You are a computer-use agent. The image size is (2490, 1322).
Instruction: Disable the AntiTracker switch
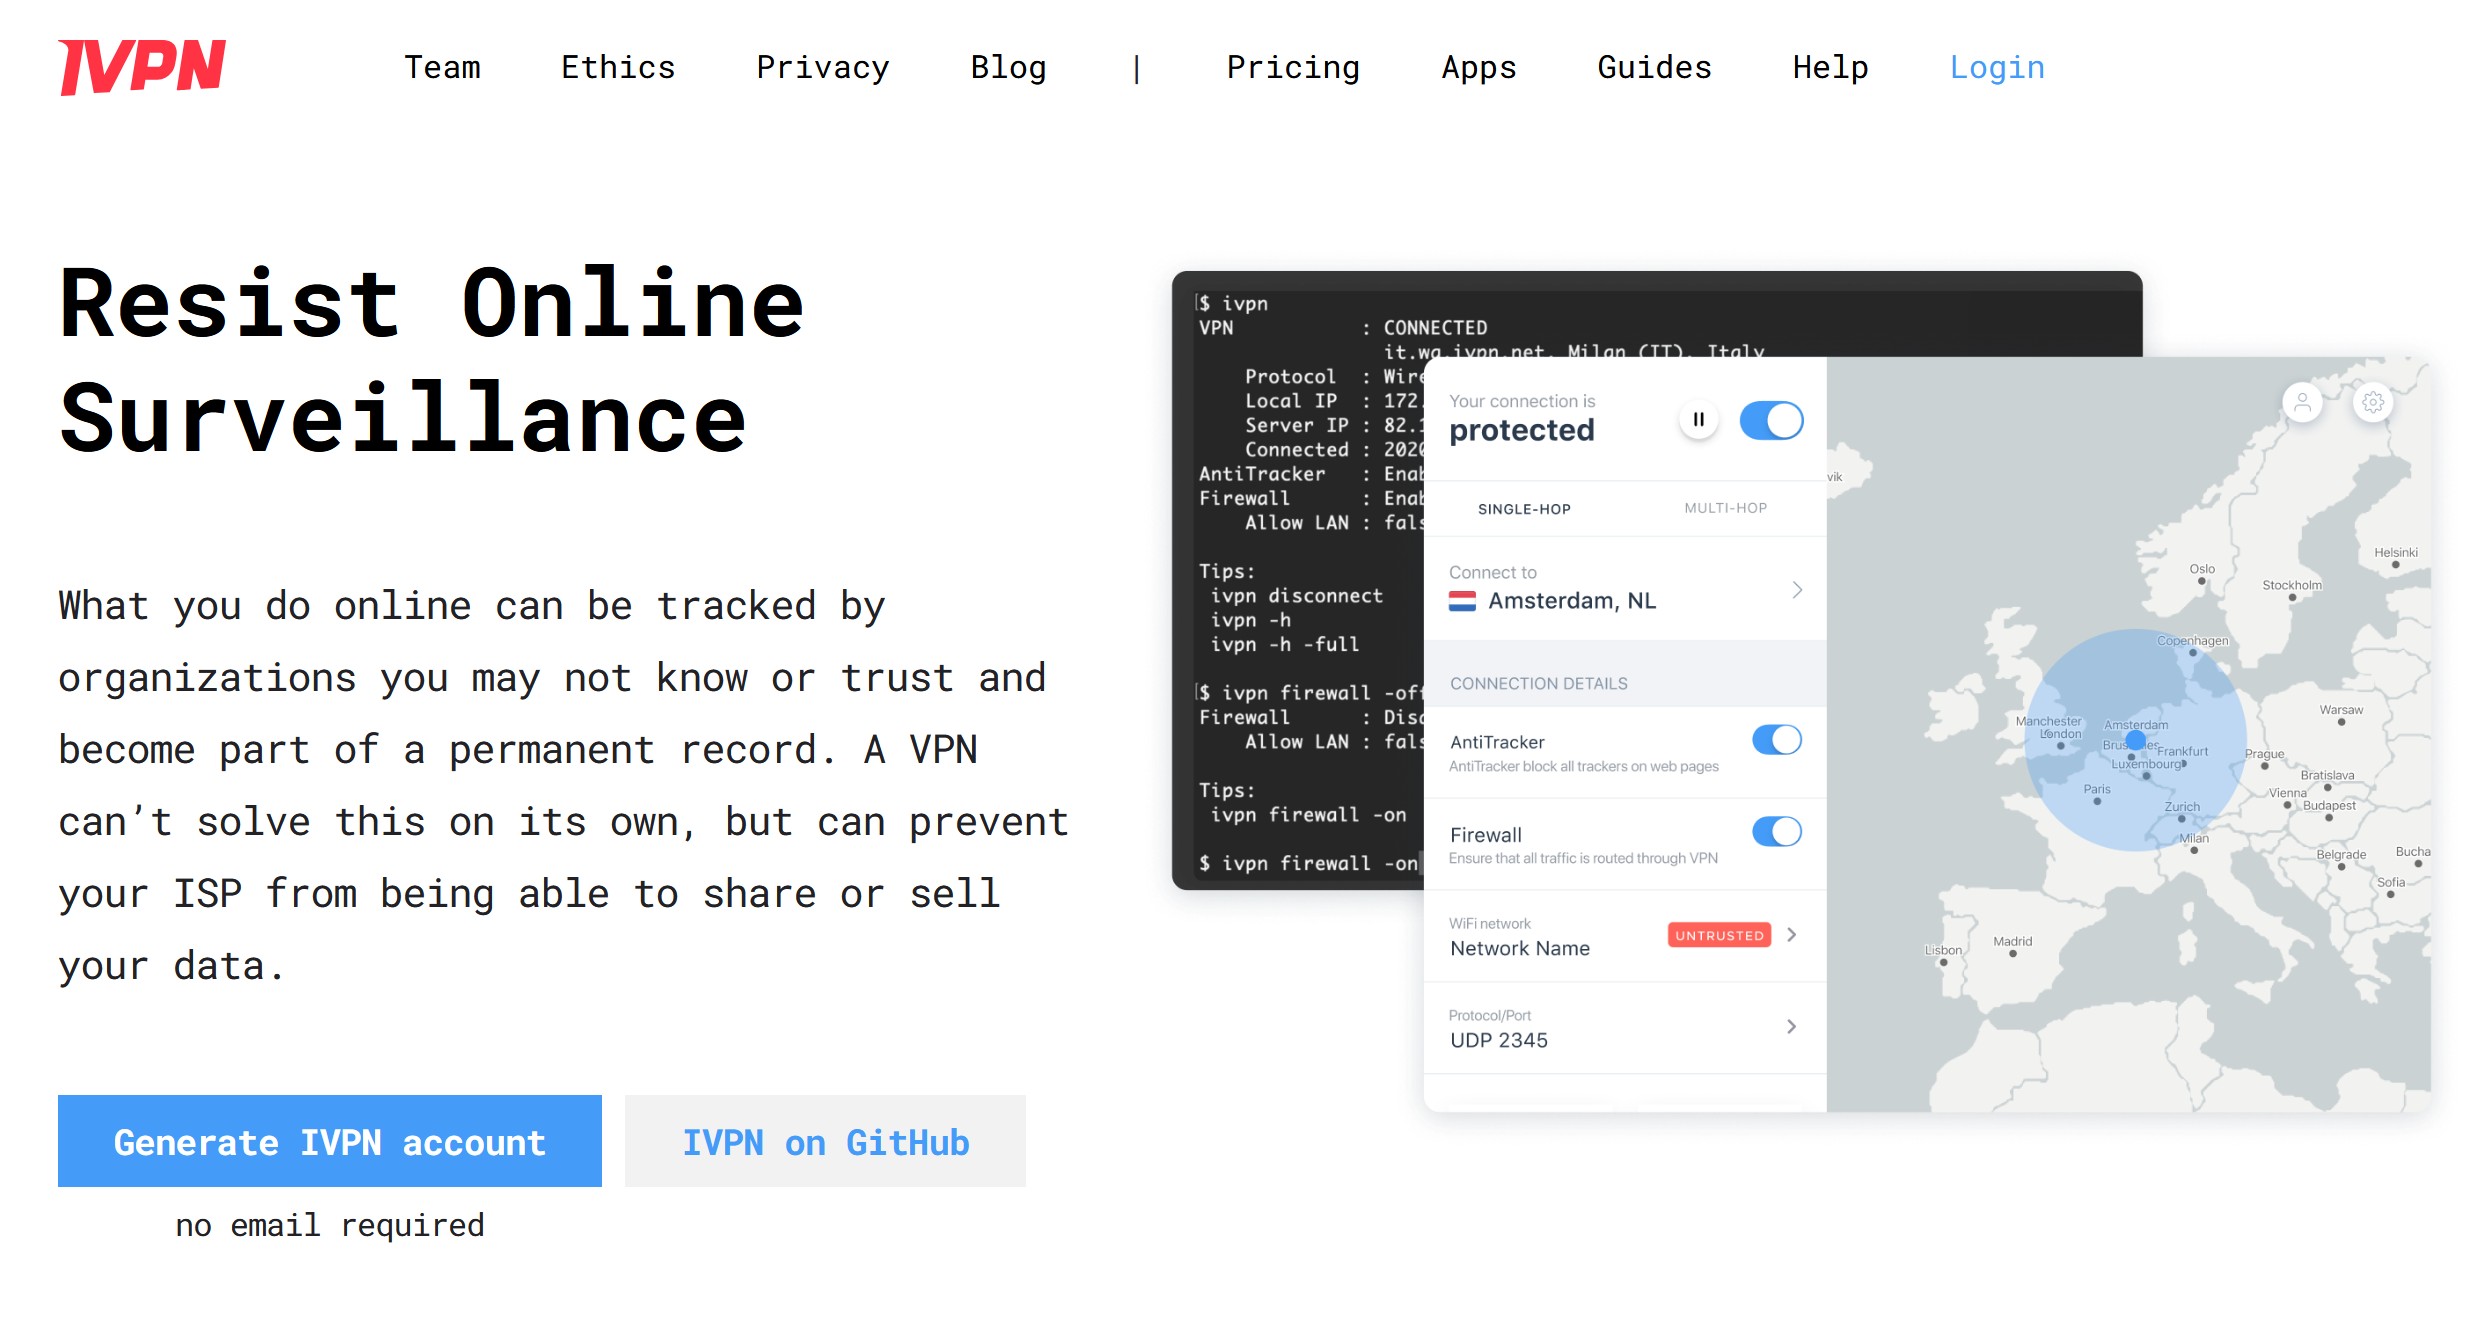1777,740
